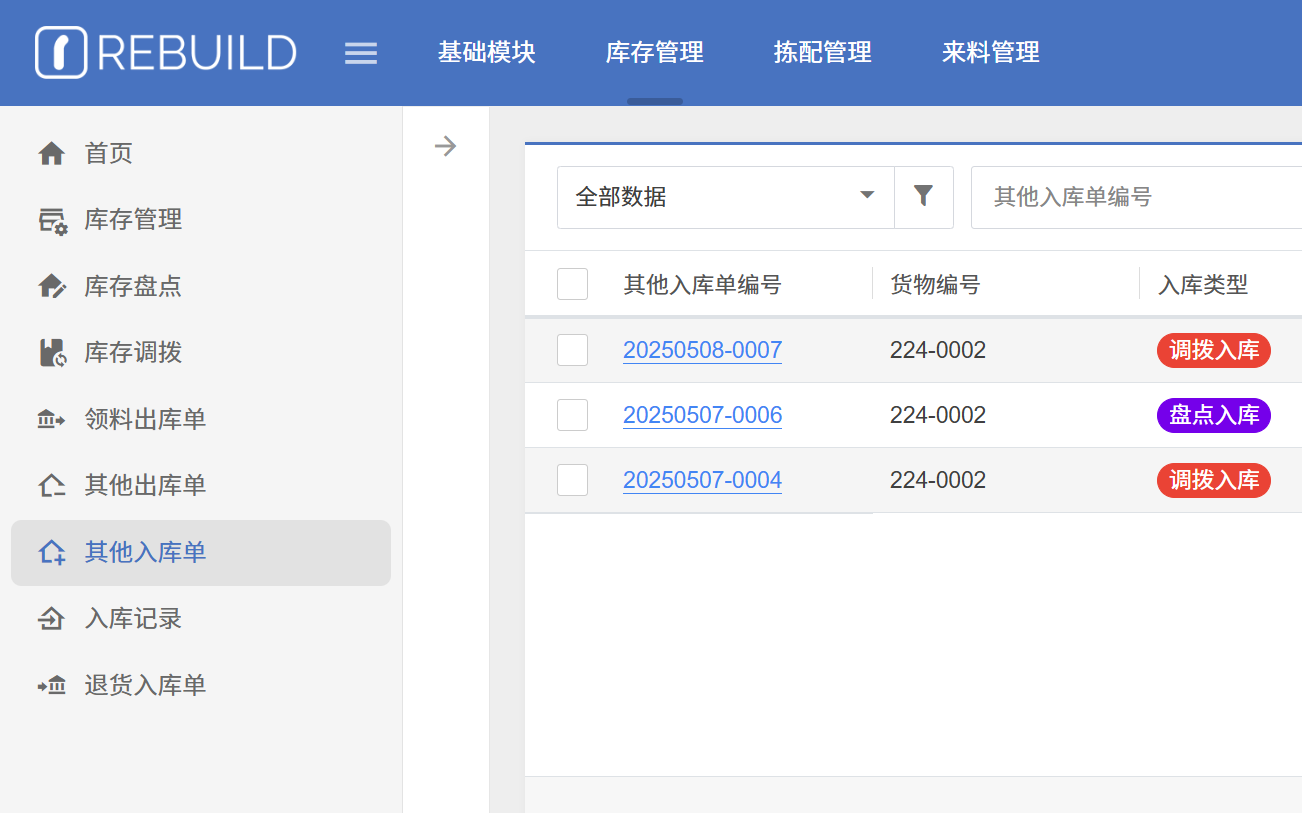The height and width of the screenshot is (813, 1302).
Task: Open 其他出库单 in the sidebar
Action: pos(145,486)
